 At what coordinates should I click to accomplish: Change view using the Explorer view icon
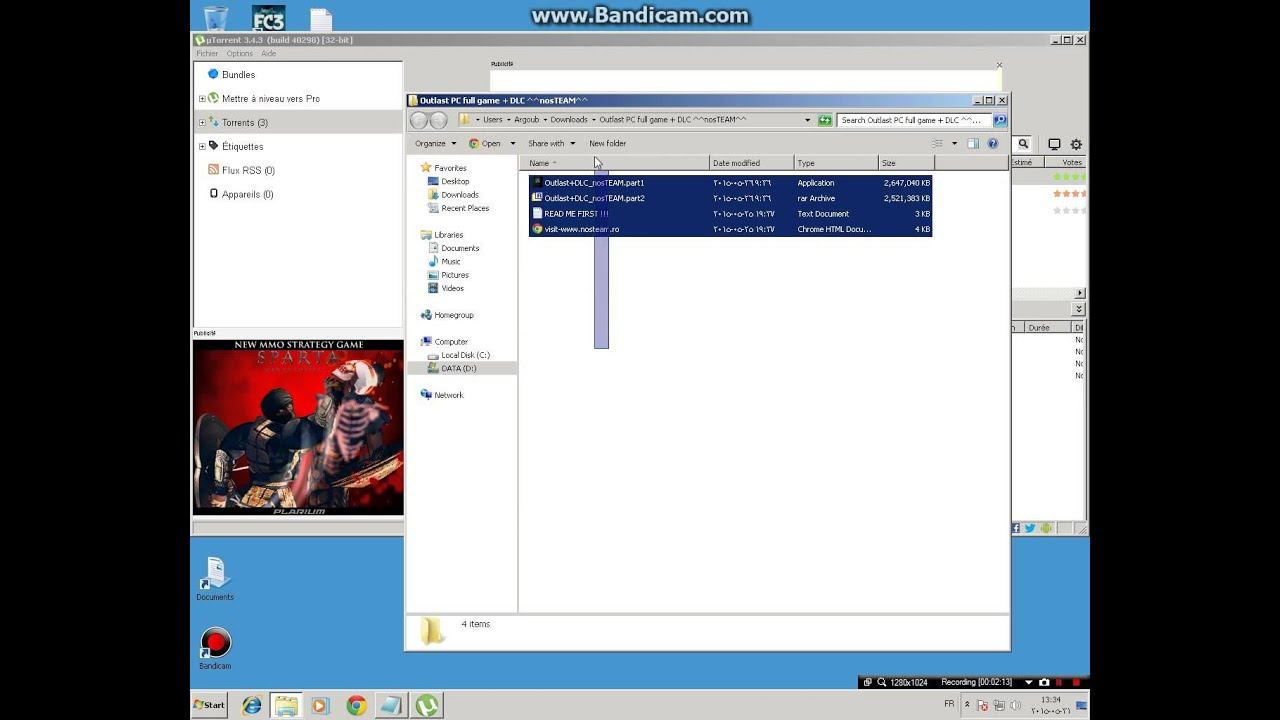click(x=938, y=144)
